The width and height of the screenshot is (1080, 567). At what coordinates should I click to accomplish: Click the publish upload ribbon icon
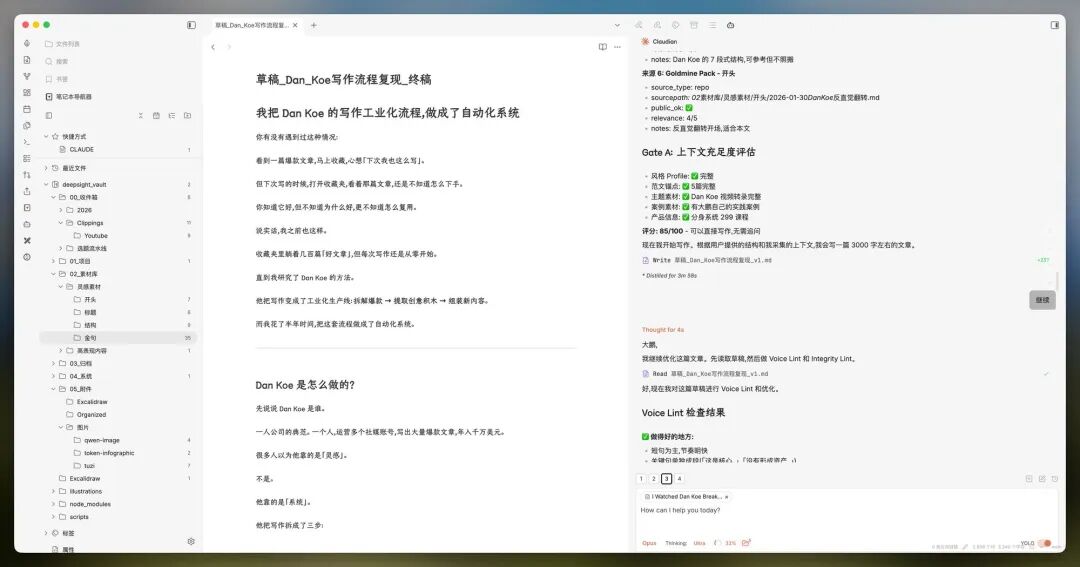pos(27,191)
